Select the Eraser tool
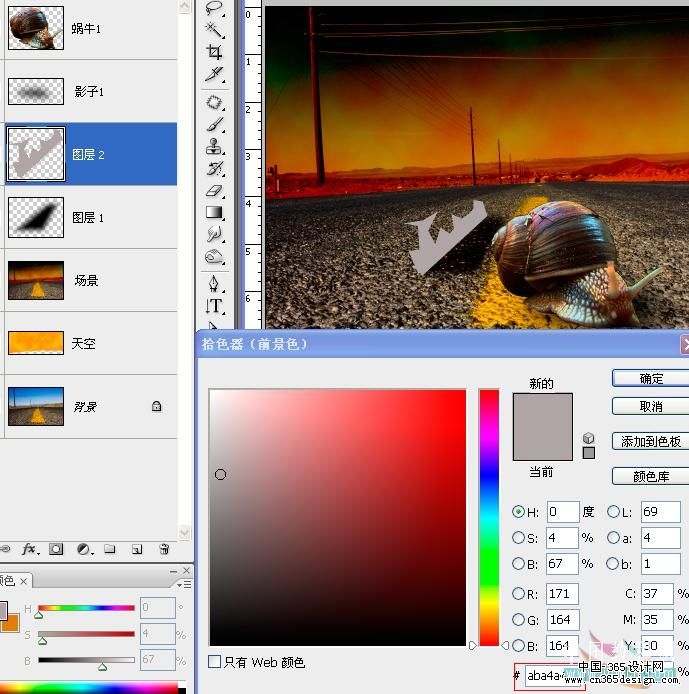Image resolution: width=689 pixels, height=694 pixels. [215, 191]
